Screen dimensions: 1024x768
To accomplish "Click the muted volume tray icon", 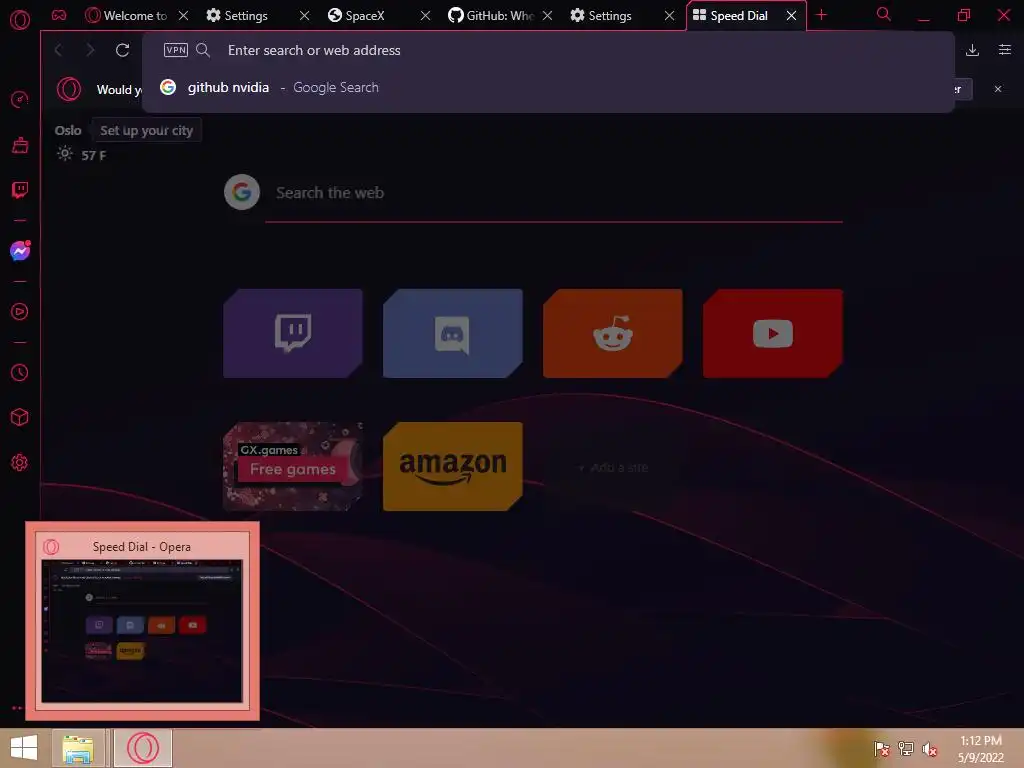I will tap(929, 749).
